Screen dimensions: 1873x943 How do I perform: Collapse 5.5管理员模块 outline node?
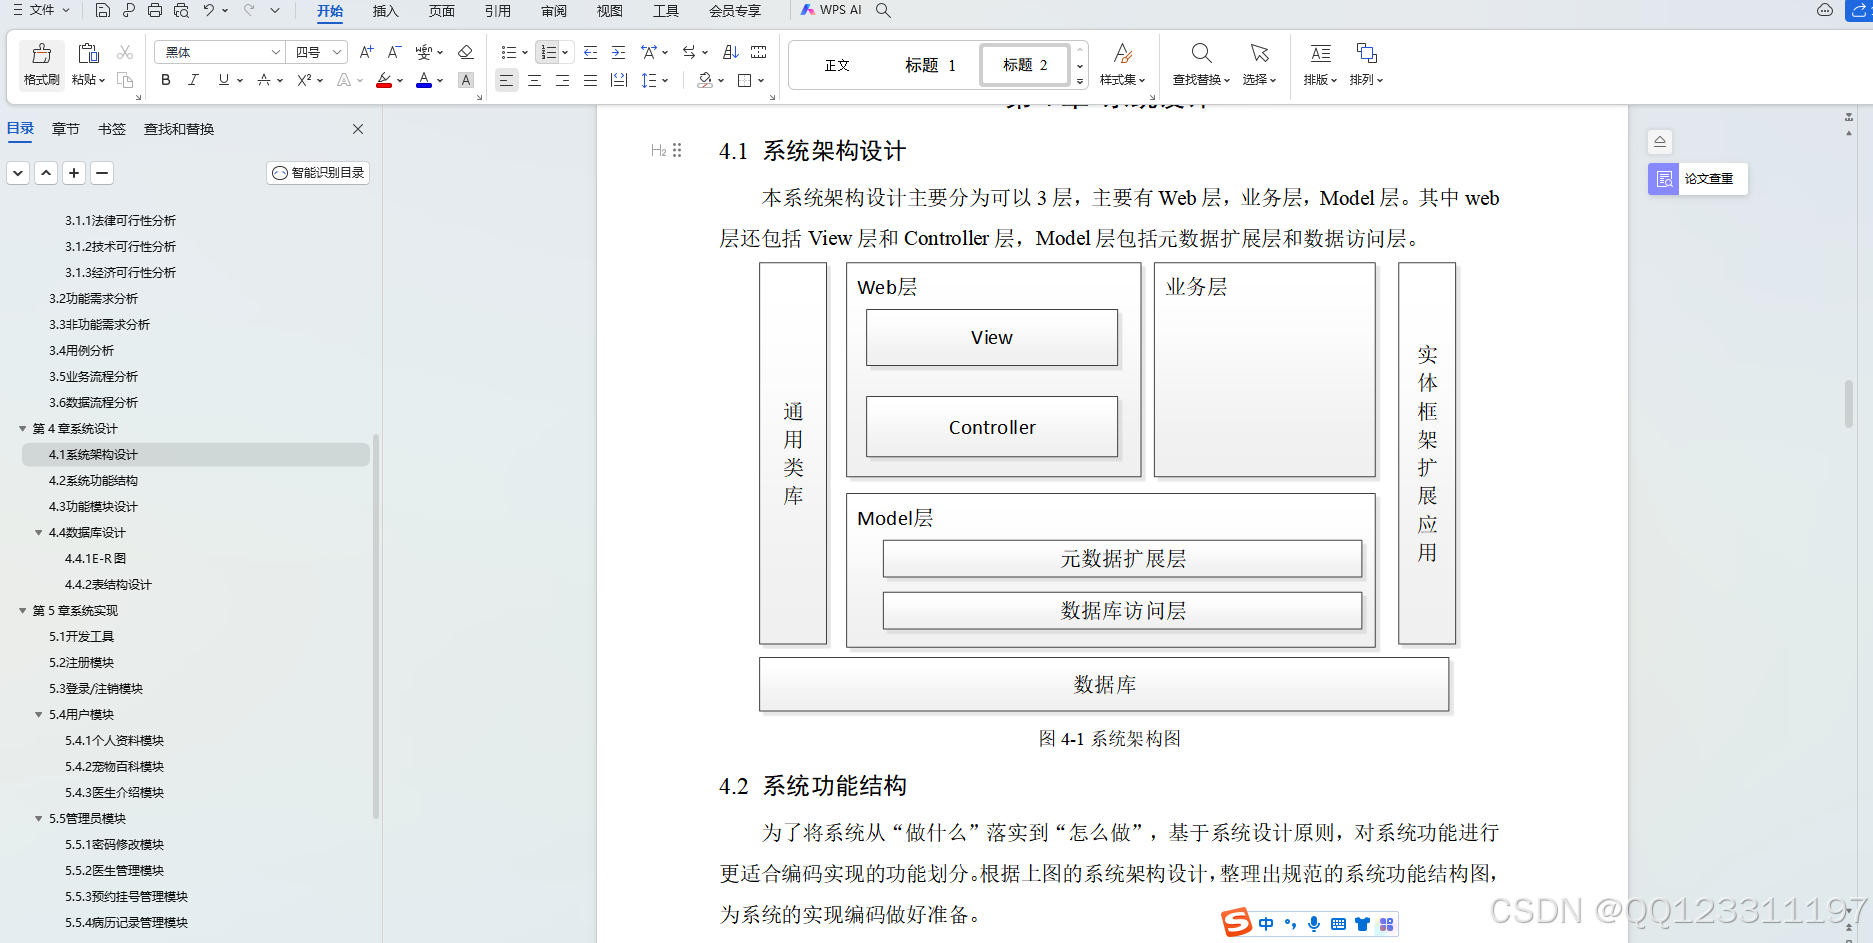[x=39, y=818]
